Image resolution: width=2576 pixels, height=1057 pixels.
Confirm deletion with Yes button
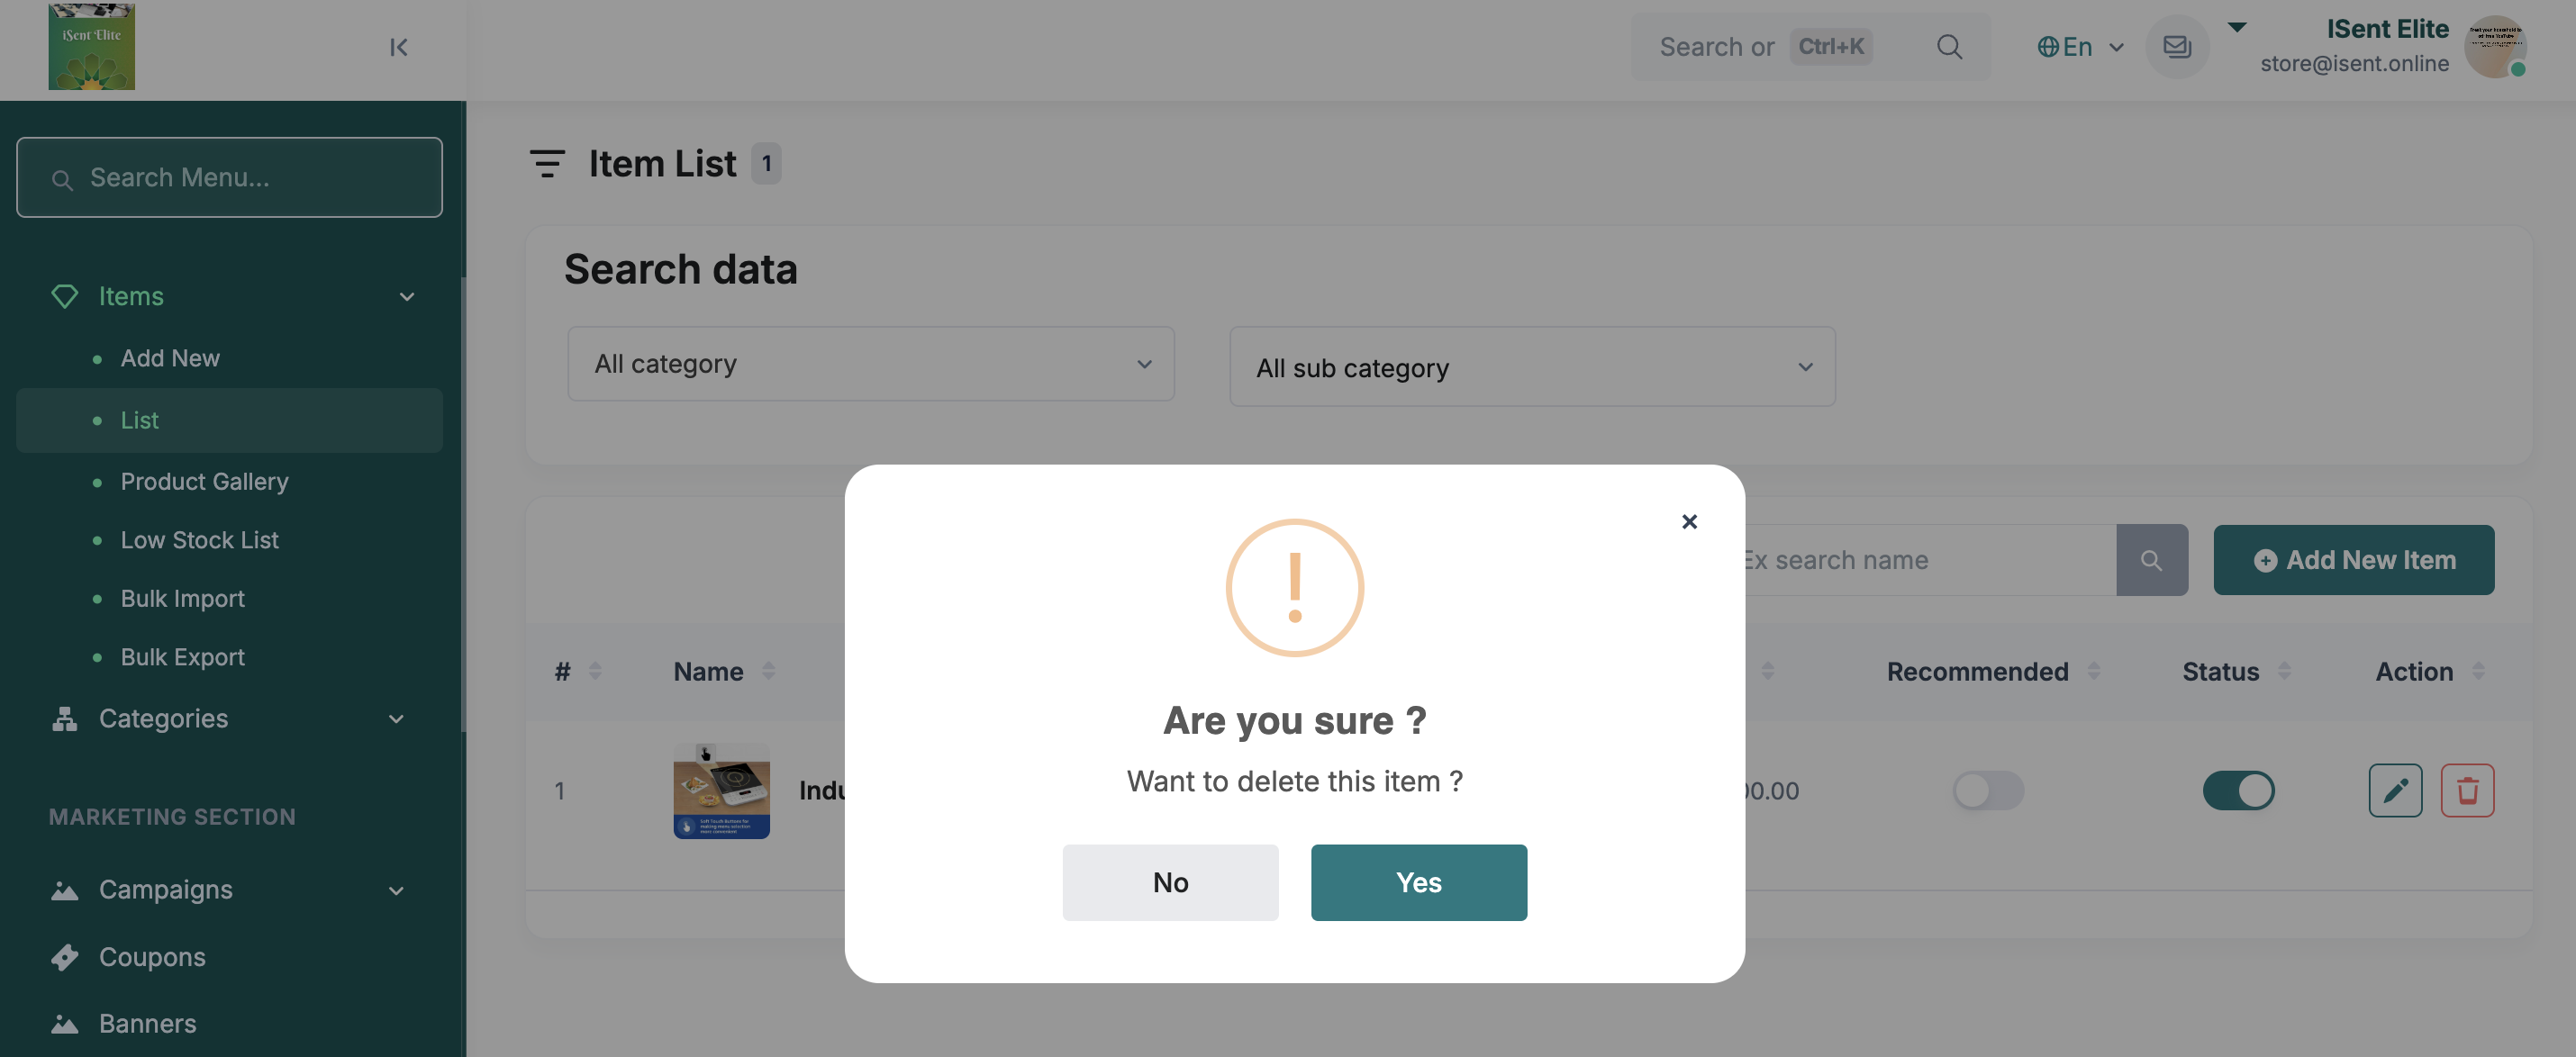pos(1418,882)
